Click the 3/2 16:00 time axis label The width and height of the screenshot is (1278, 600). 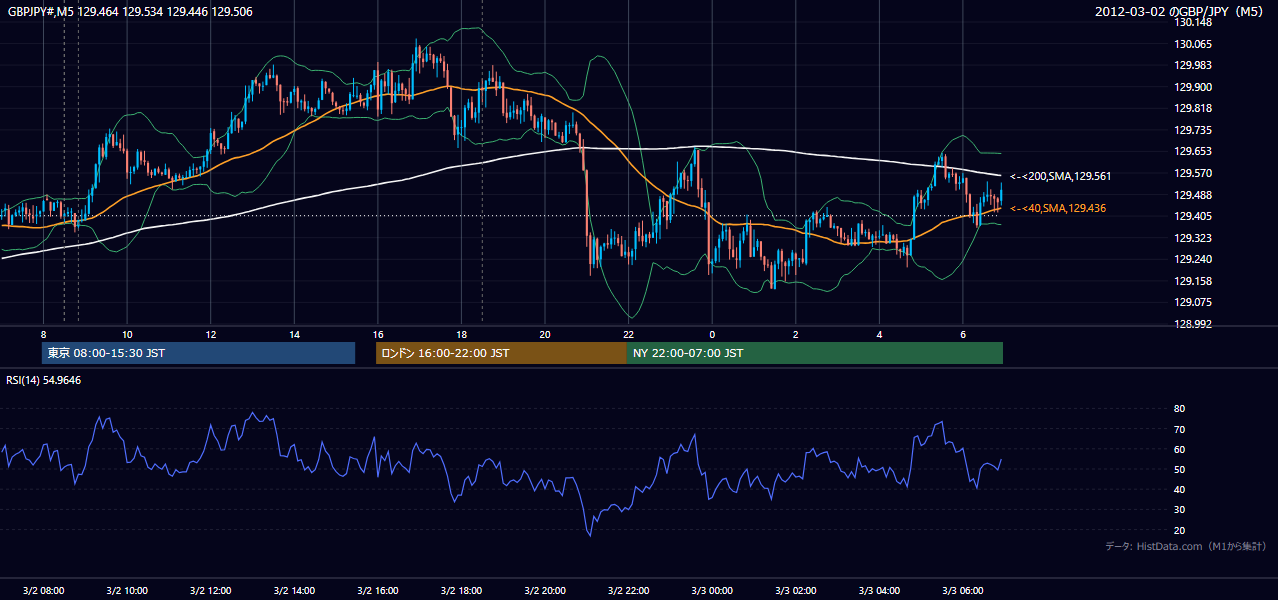pyautogui.click(x=378, y=591)
